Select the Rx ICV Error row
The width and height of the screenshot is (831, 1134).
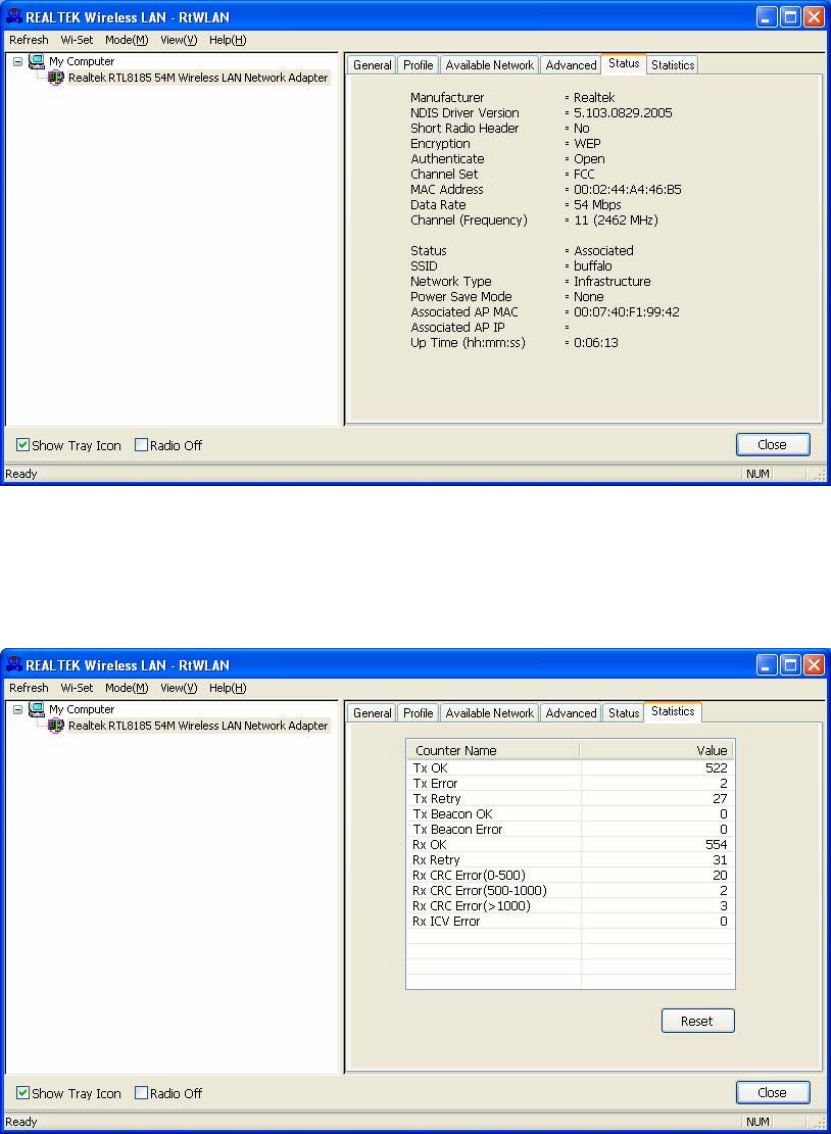coord(570,921)
